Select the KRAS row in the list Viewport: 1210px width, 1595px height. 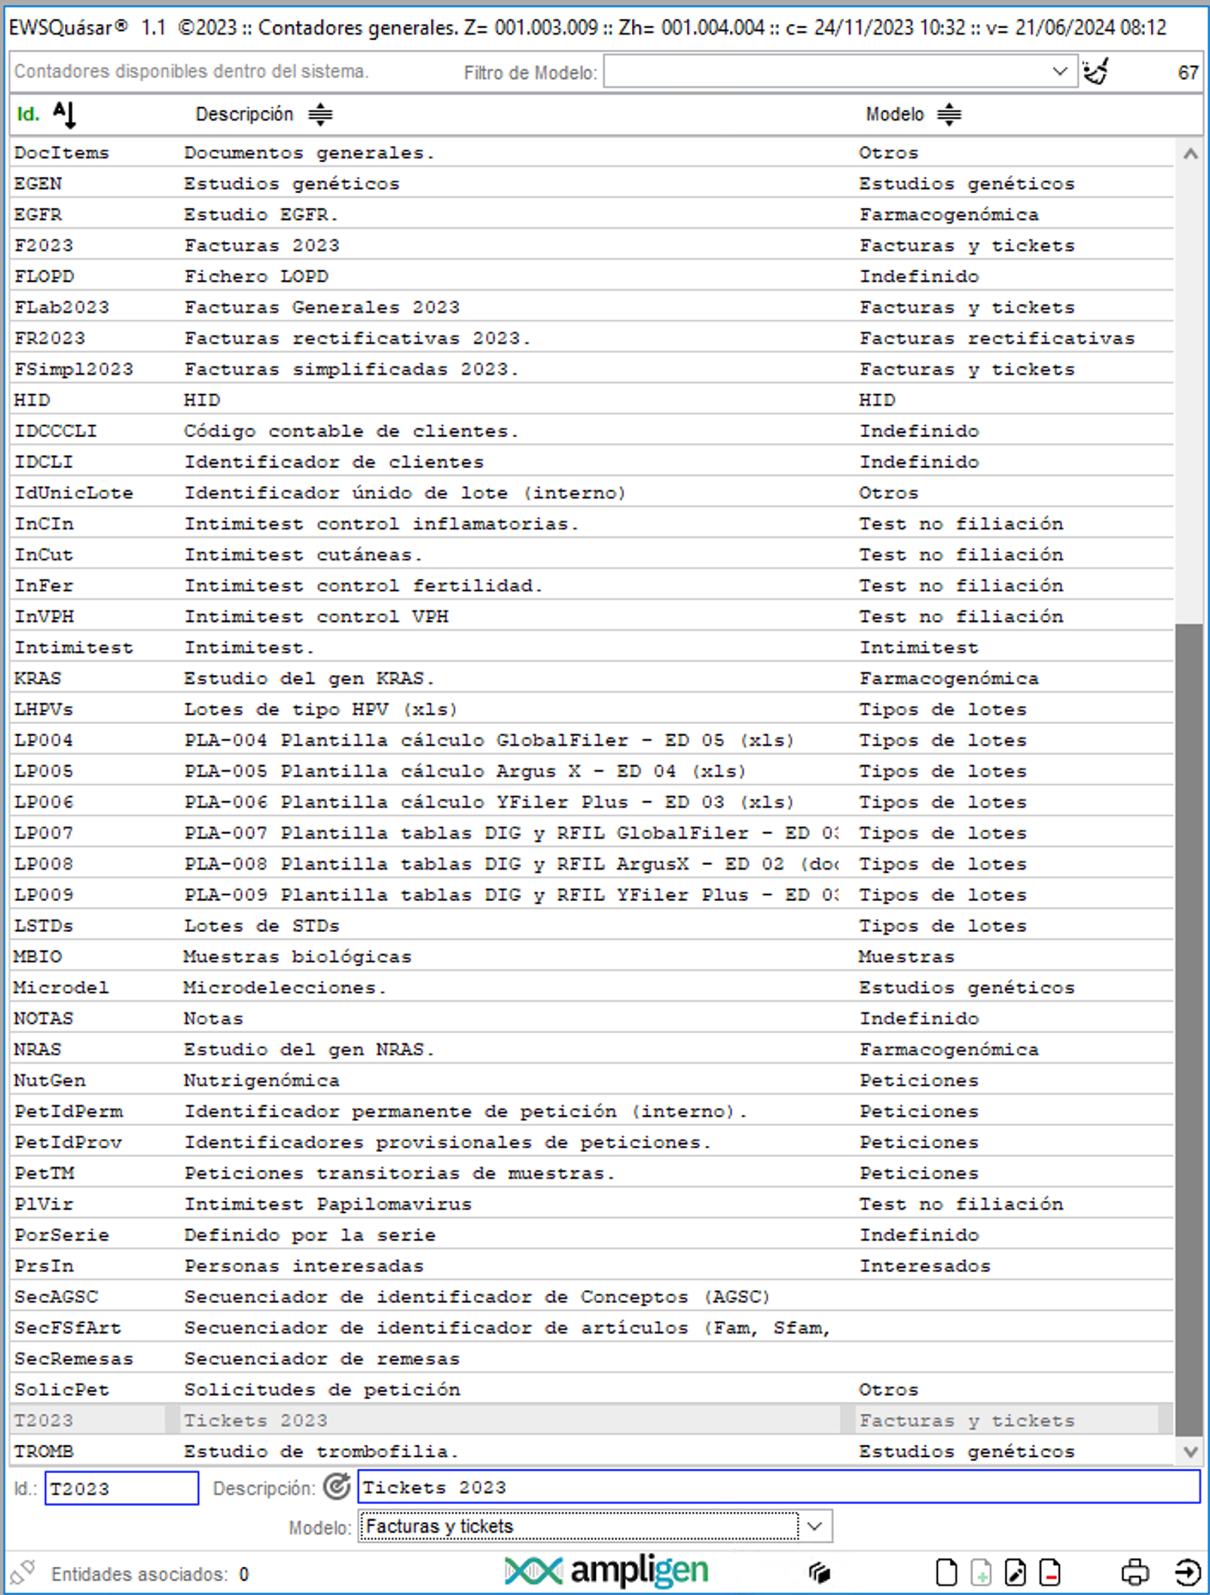point(400,678)
